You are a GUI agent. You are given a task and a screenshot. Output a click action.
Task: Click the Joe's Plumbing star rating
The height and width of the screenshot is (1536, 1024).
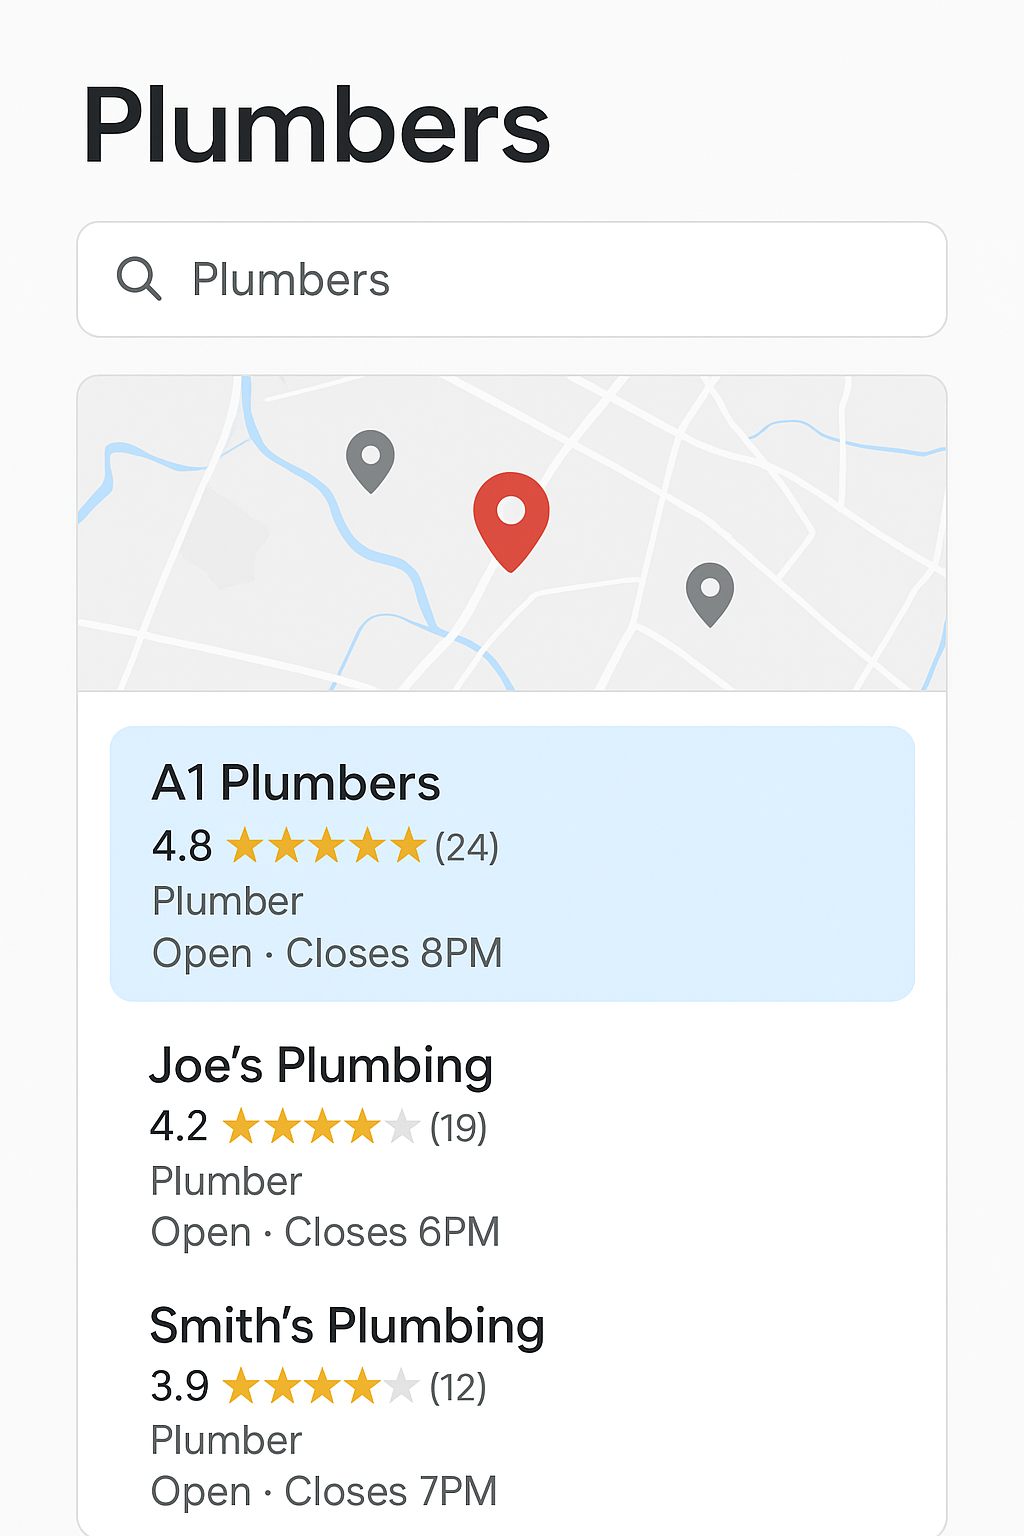[320, 1127]
